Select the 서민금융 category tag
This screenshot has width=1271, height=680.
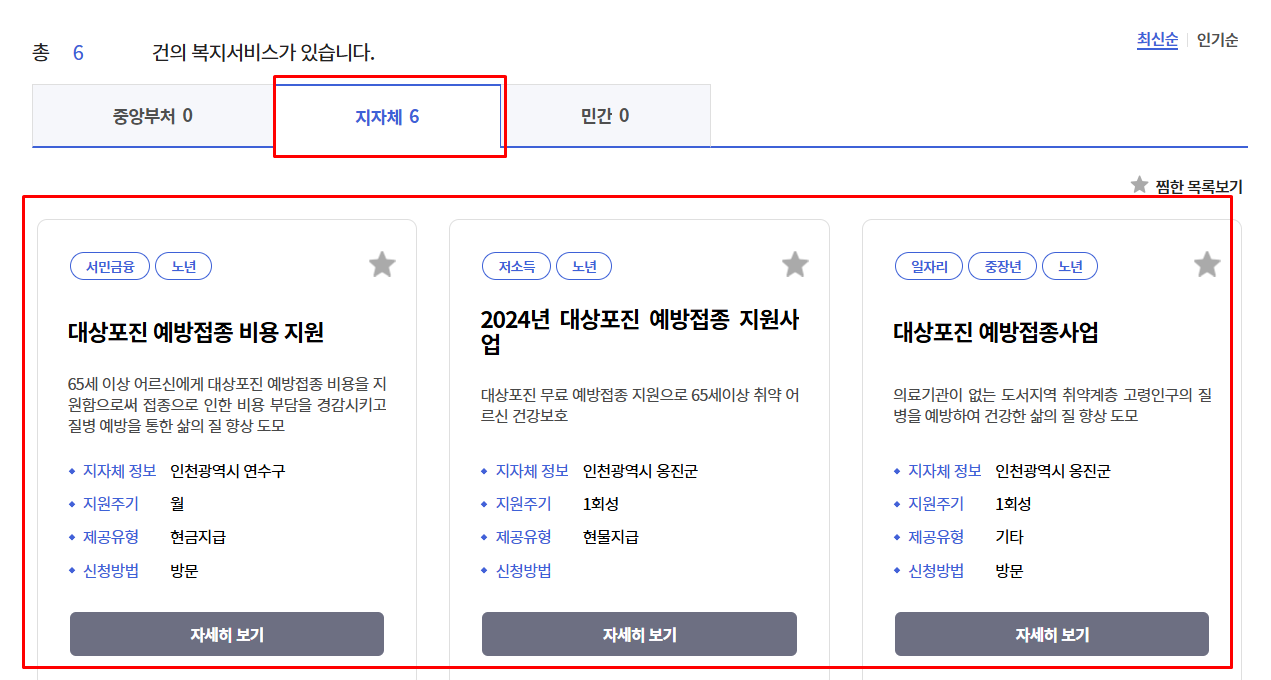tap(109, 265)
